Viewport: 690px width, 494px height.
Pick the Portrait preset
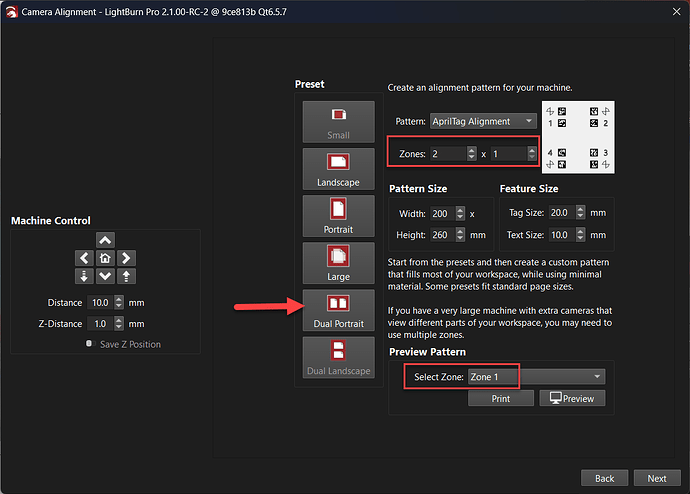point(337,215)
